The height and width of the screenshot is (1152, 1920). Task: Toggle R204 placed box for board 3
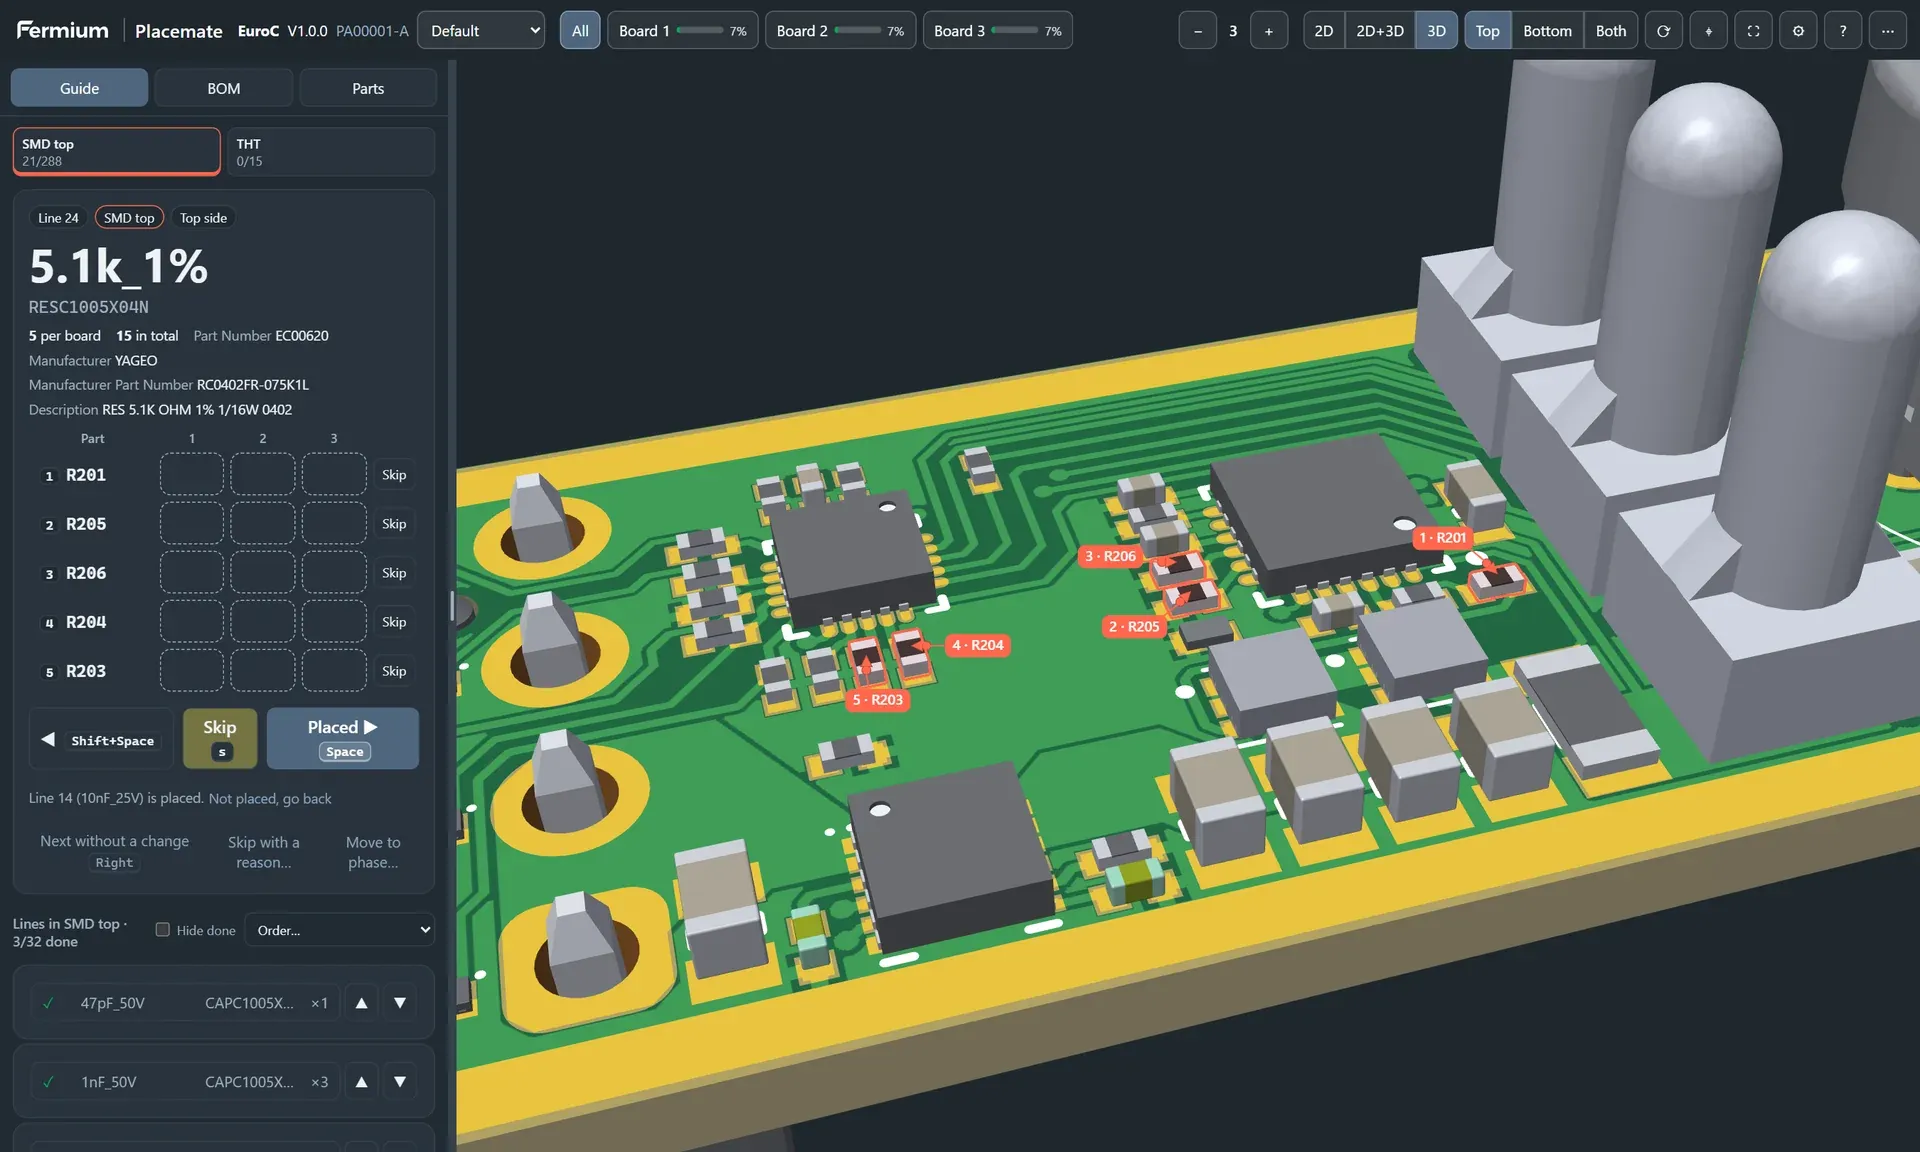(x=334, y=621)
